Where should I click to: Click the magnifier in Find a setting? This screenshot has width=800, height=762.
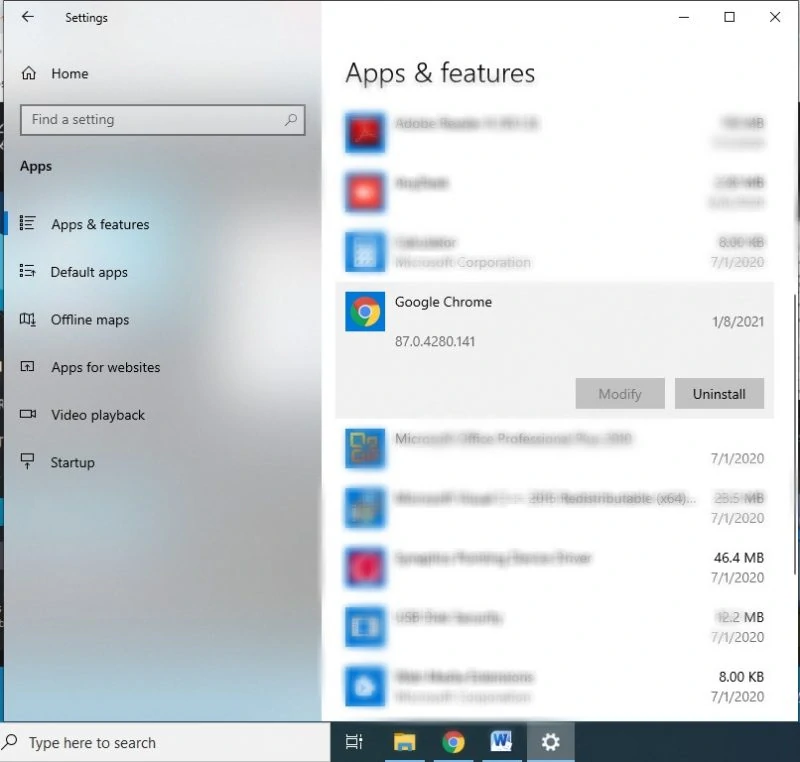(x=291, y=120)
